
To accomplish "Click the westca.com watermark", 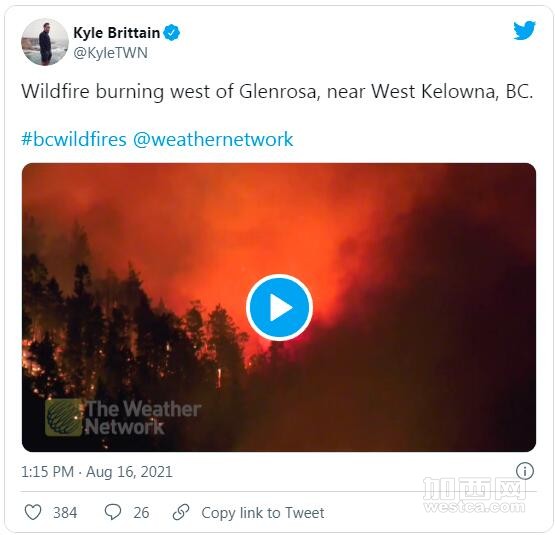I will (474, 495).
